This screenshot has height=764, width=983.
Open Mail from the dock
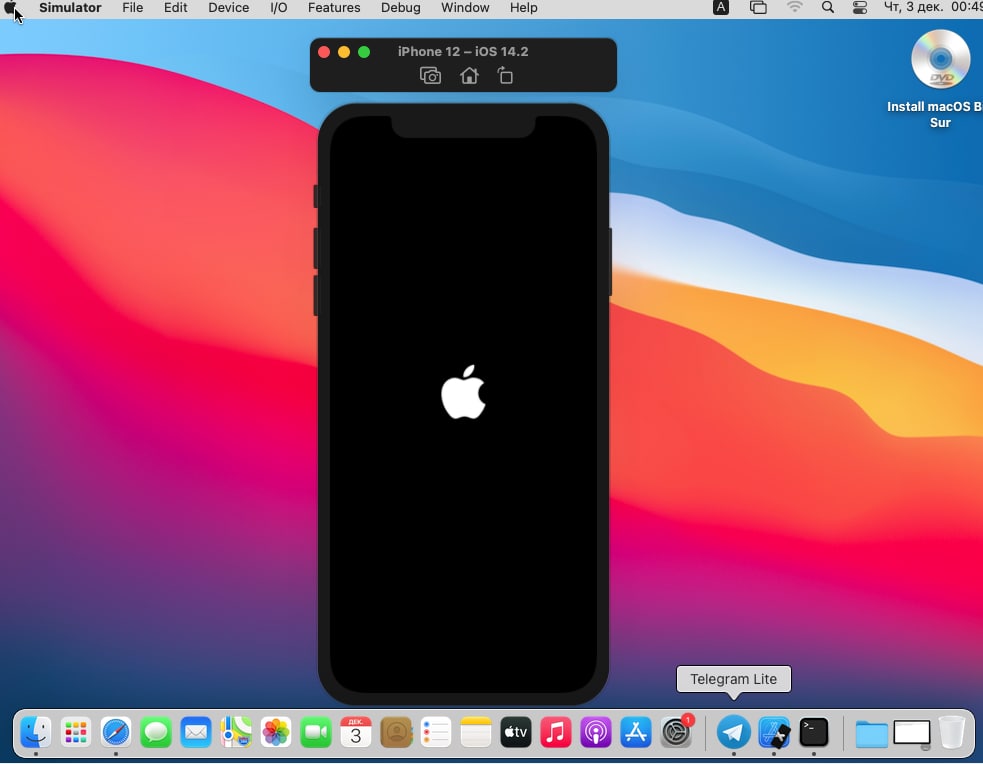pyautogui.click(x=196, y=731)
